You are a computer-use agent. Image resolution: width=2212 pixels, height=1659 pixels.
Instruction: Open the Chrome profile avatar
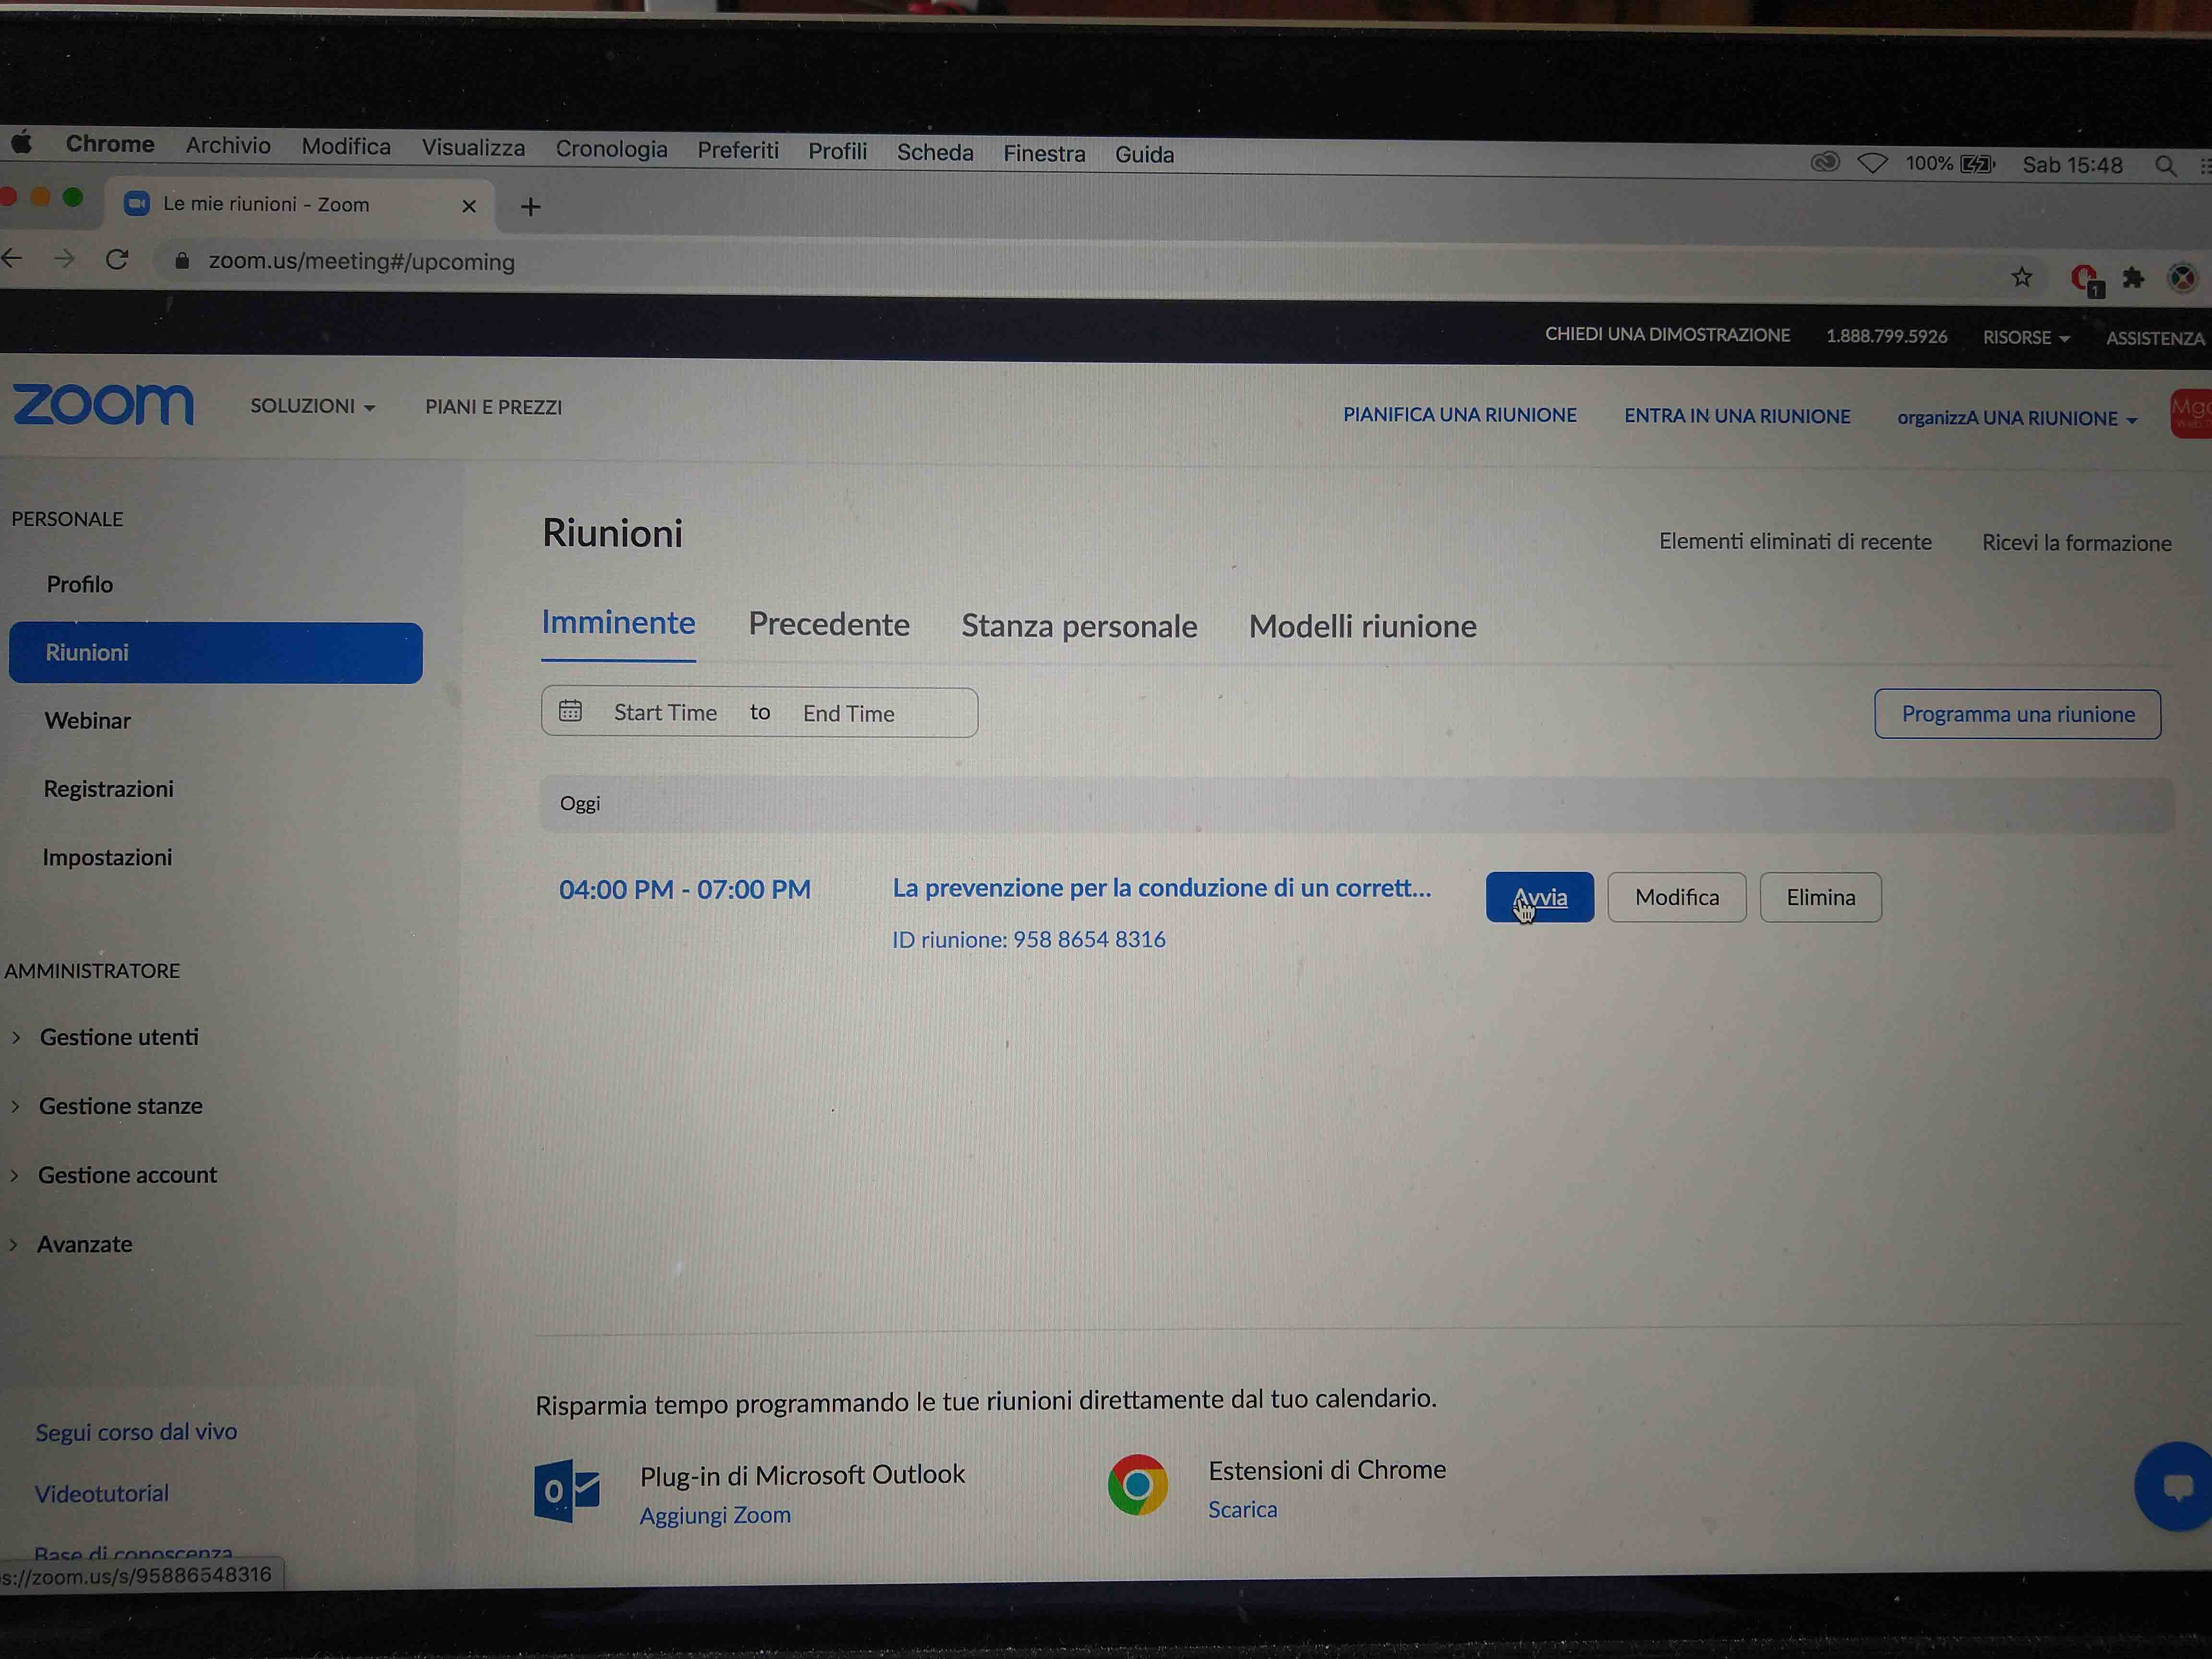coord(2183,278)
